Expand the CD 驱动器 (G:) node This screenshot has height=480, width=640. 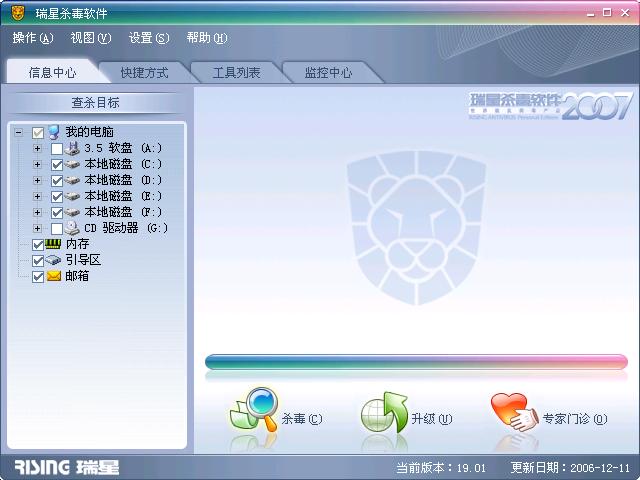(x=37, y=228)
